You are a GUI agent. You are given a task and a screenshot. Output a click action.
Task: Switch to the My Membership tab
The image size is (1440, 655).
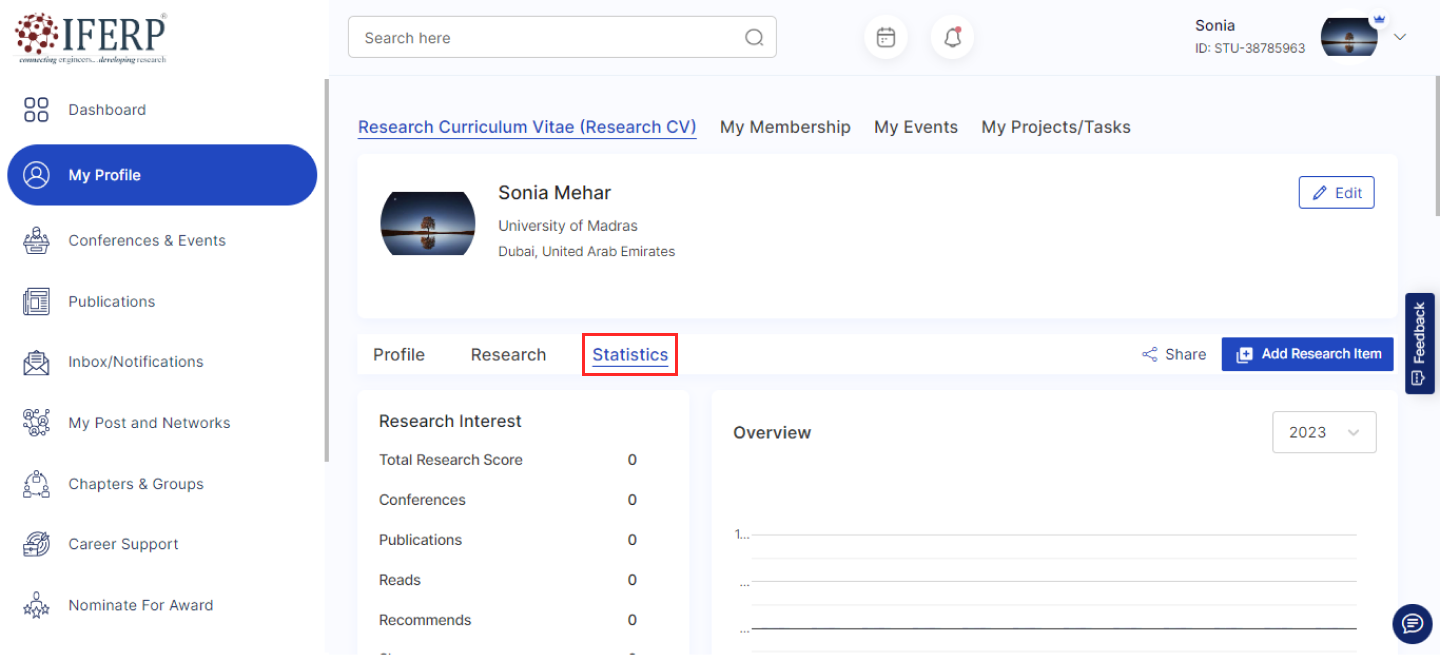coord(785,127)
